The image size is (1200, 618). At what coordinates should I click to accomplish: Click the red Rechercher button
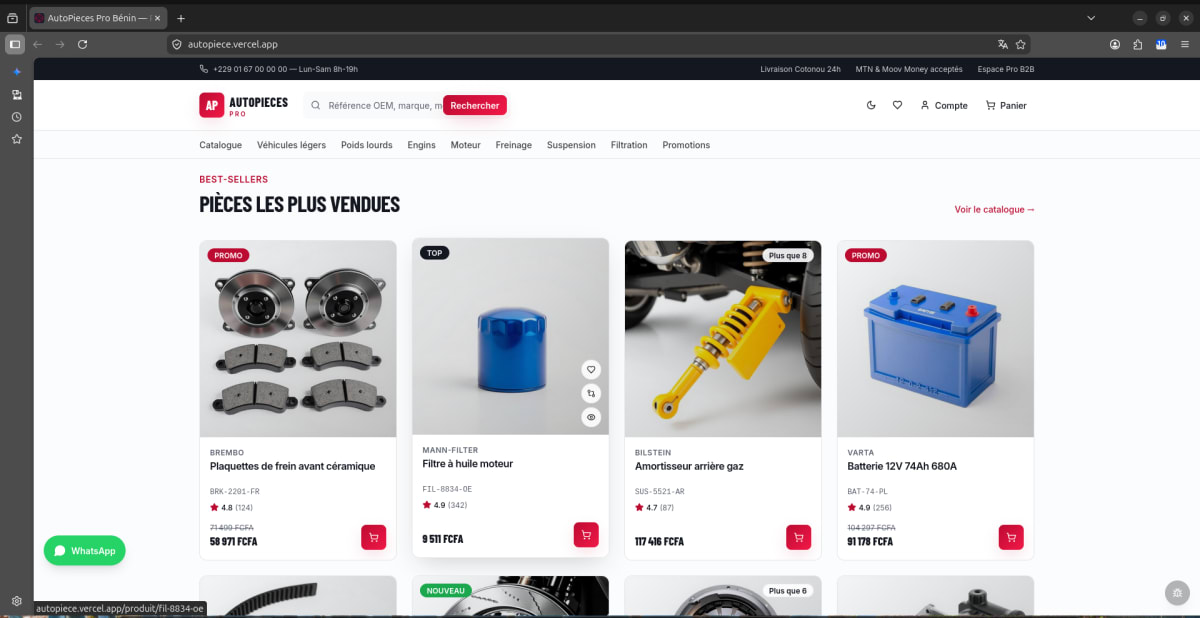coord(475,105)
